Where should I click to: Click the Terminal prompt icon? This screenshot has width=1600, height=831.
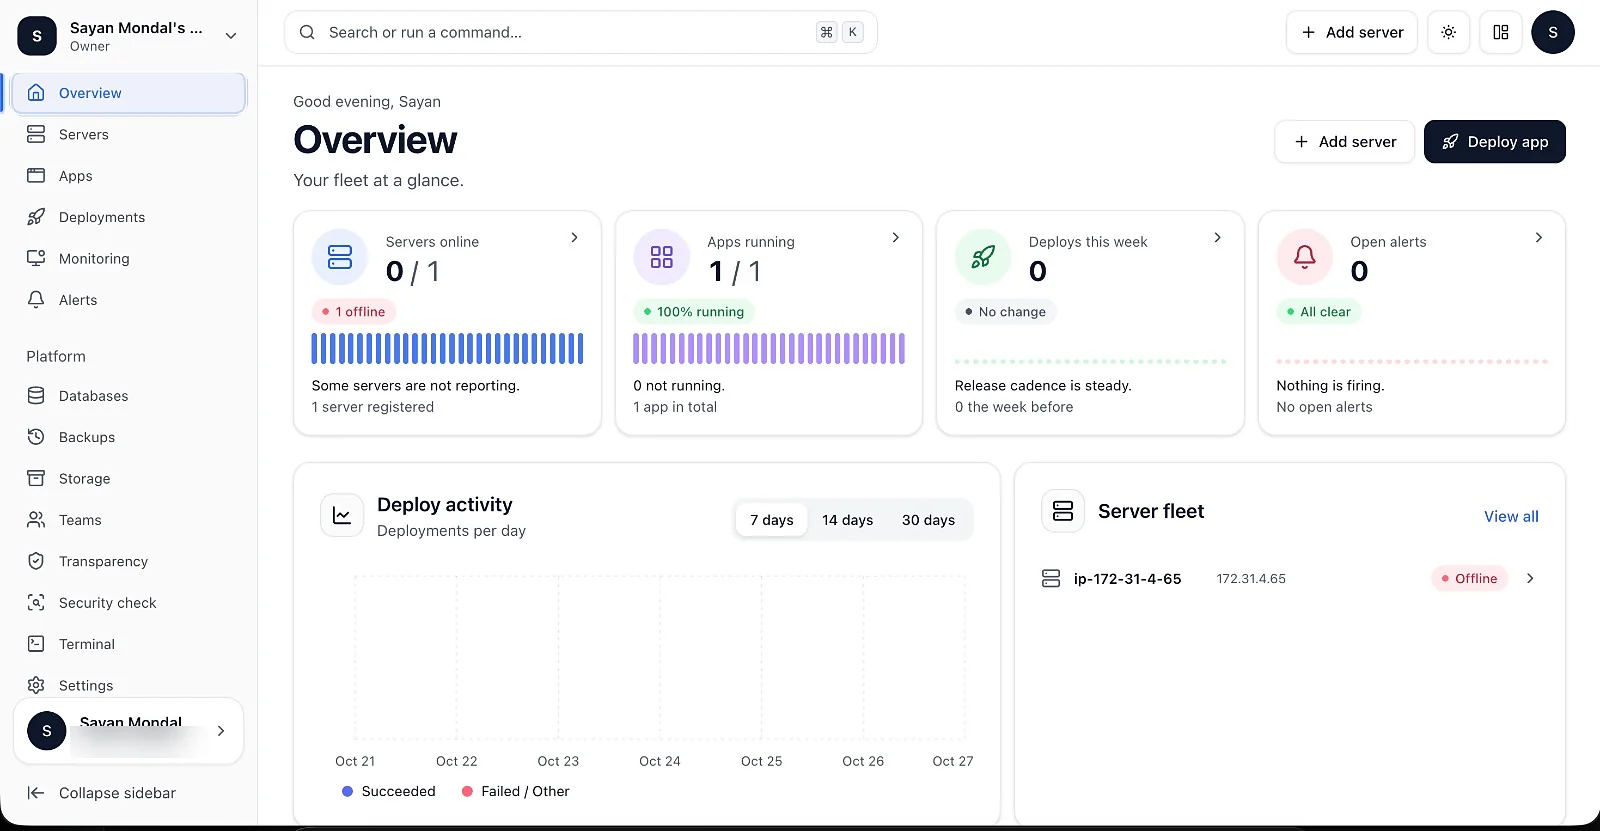pyautogui.click(x=36, y=644)
